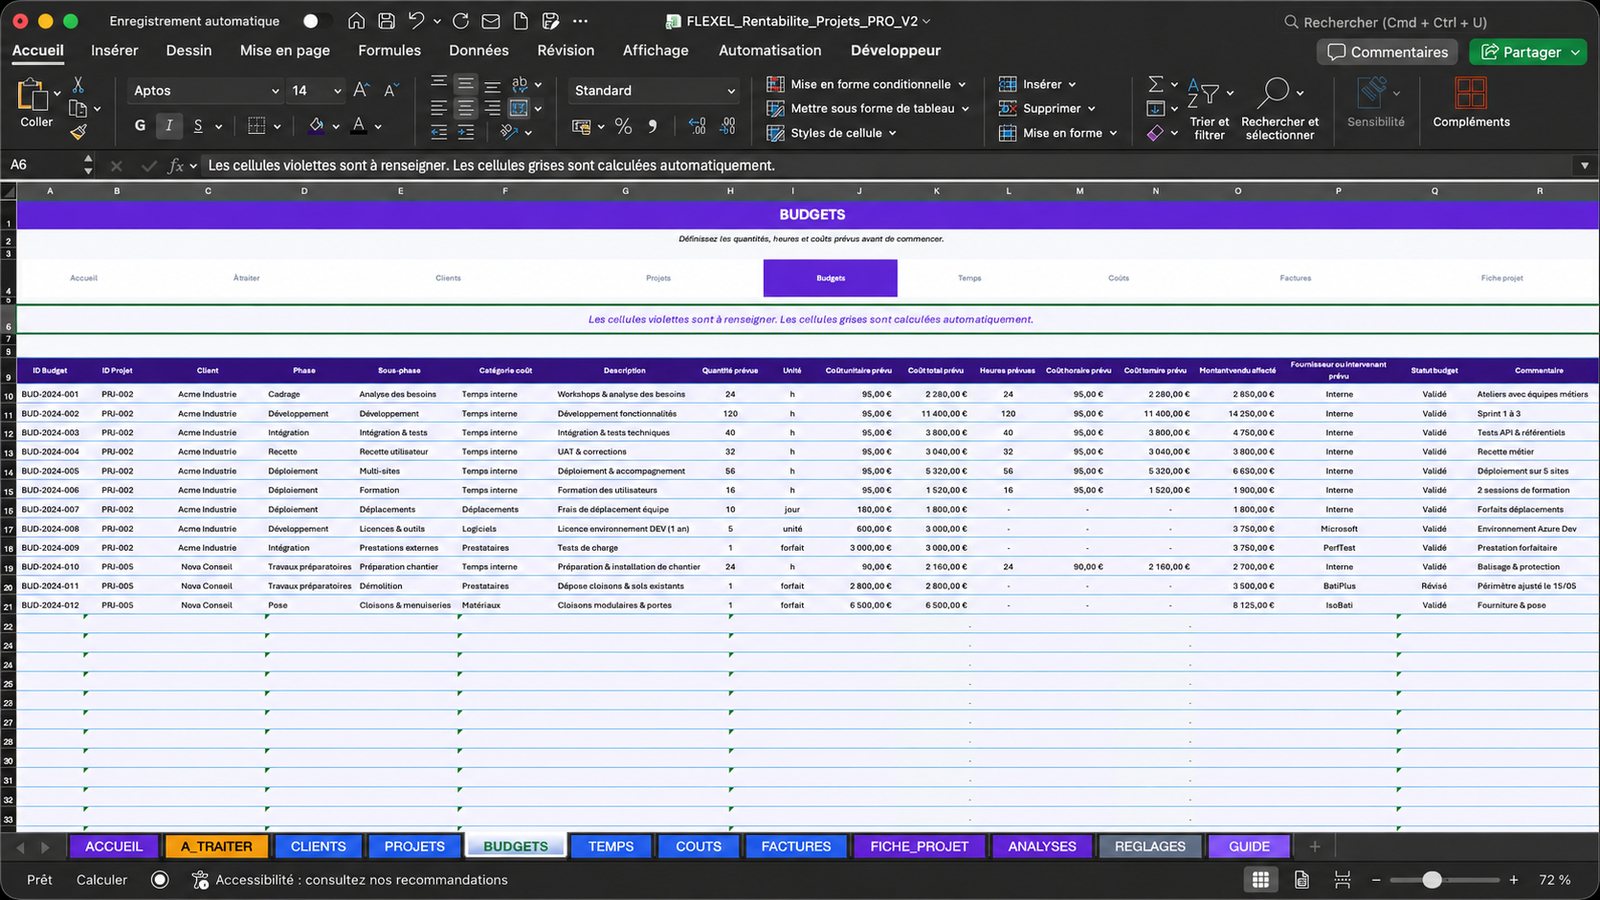Viewport: 1600px width, 900px height.
Task: Click the Format Painter brush icon
Action: (79, 132)
